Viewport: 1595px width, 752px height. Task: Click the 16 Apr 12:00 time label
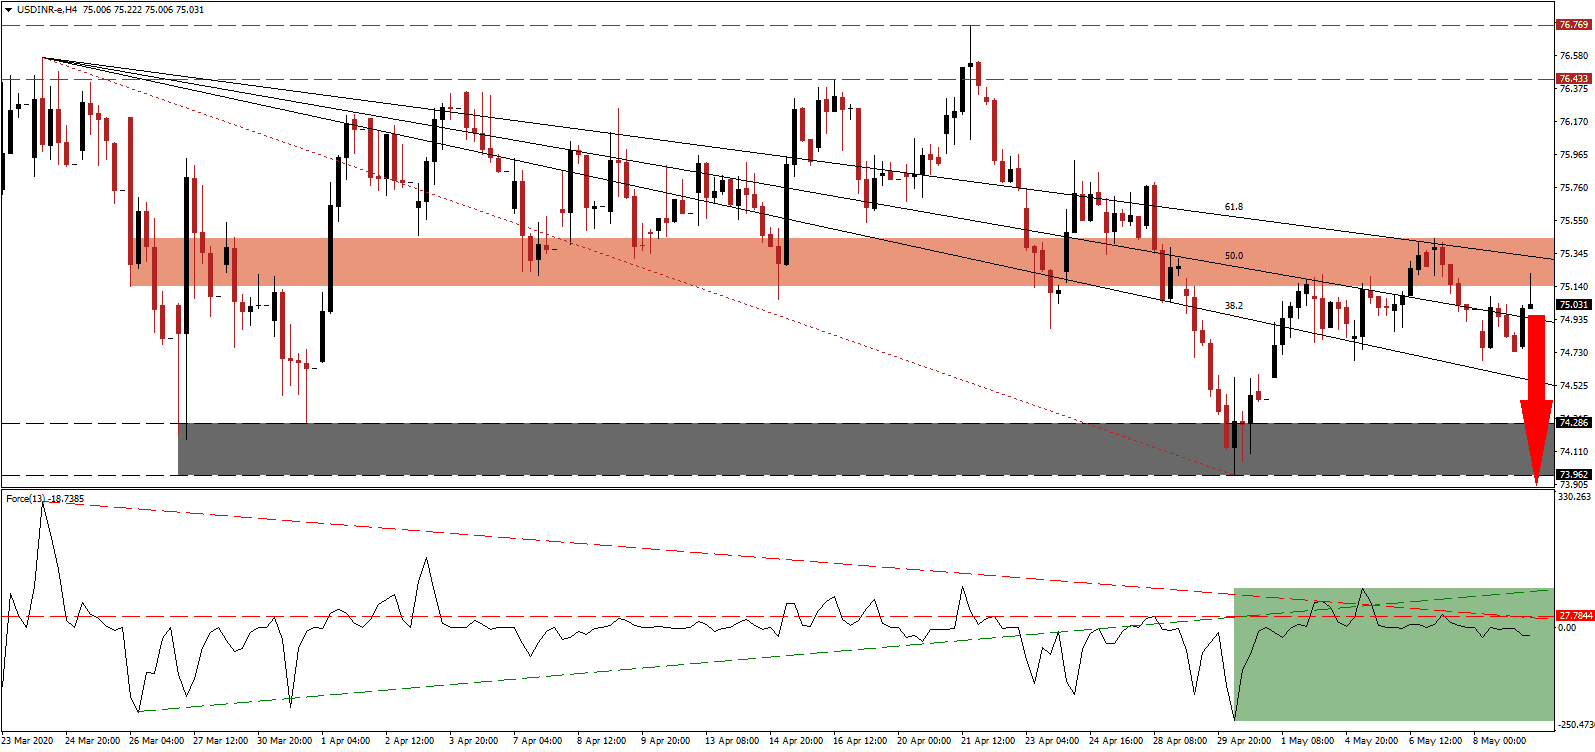(860, 741)
